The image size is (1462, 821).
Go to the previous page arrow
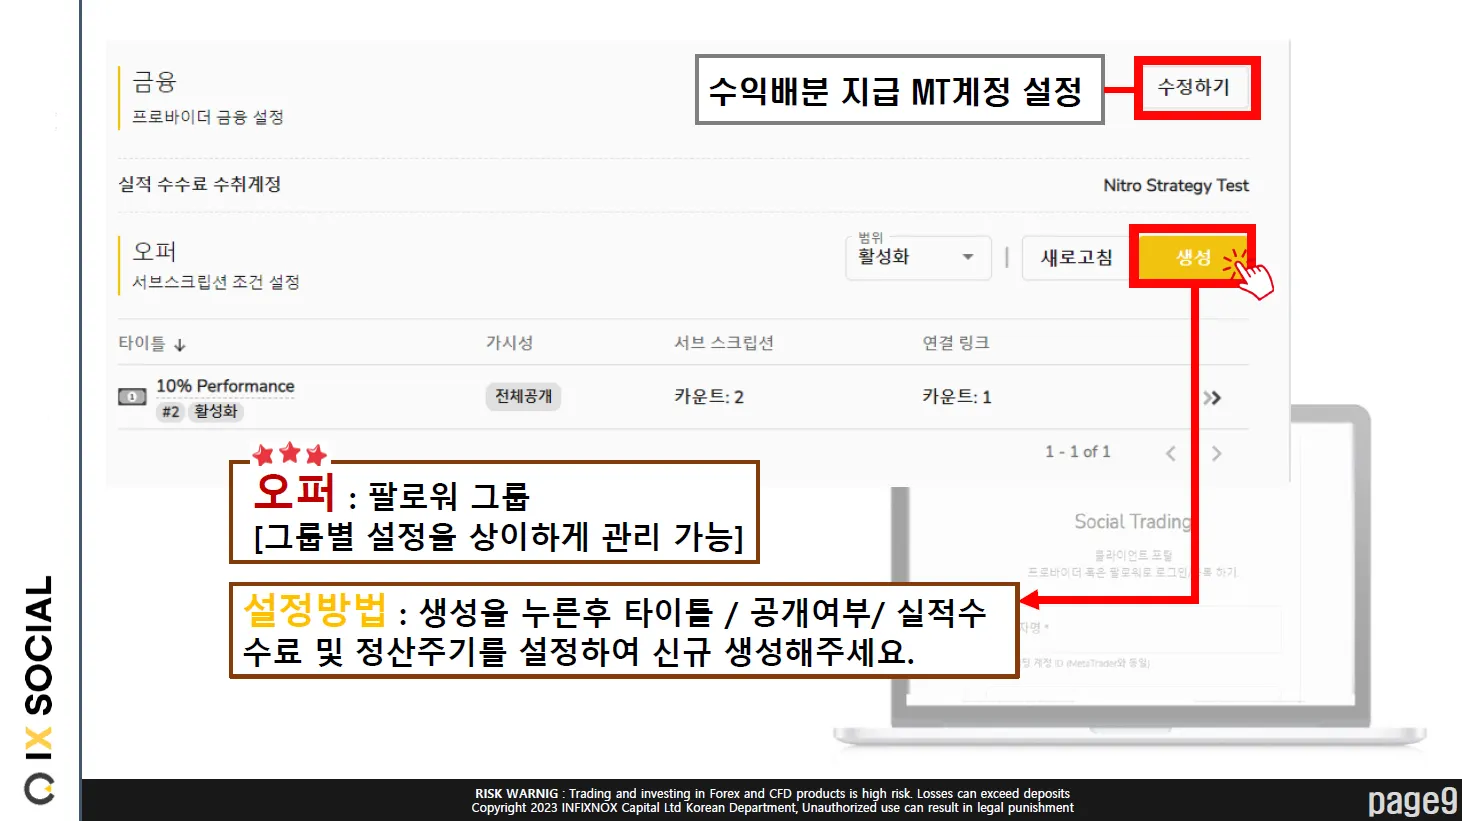point(1170,453)
